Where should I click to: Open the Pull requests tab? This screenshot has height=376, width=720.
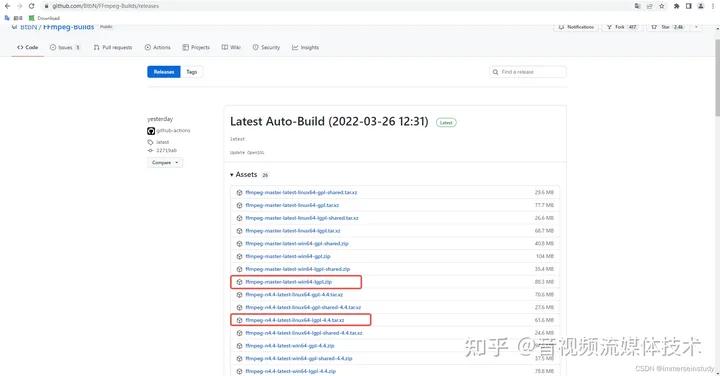113,47
